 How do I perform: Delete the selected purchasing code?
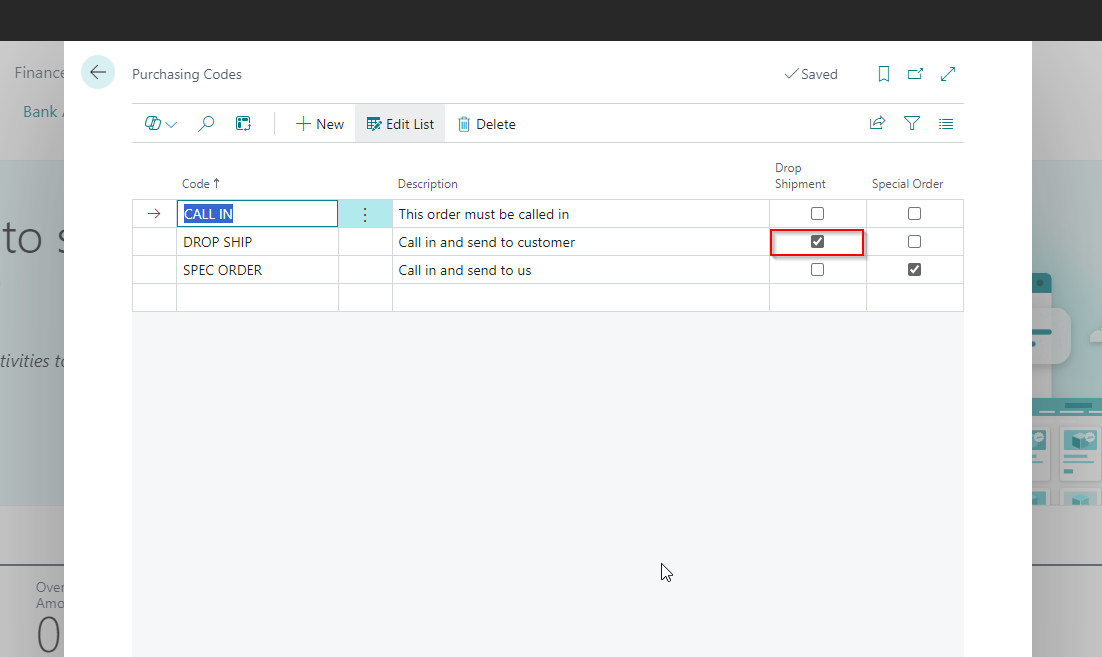pyautogui.click(x=486, y=124)
